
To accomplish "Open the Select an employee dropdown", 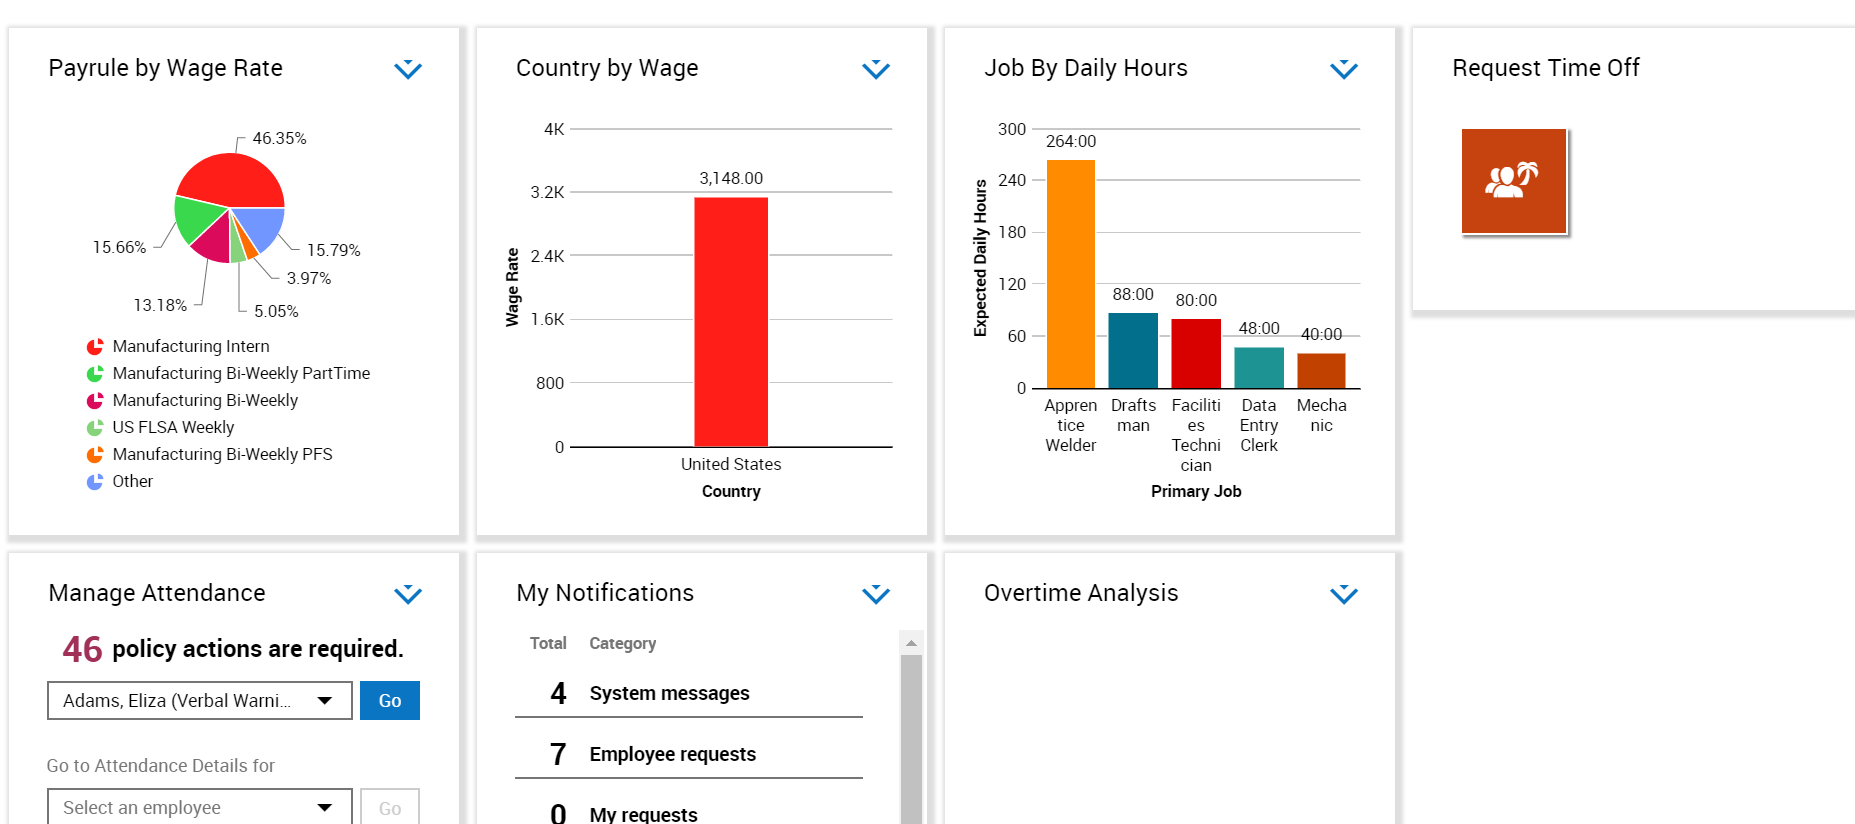I will coord(200,807).
